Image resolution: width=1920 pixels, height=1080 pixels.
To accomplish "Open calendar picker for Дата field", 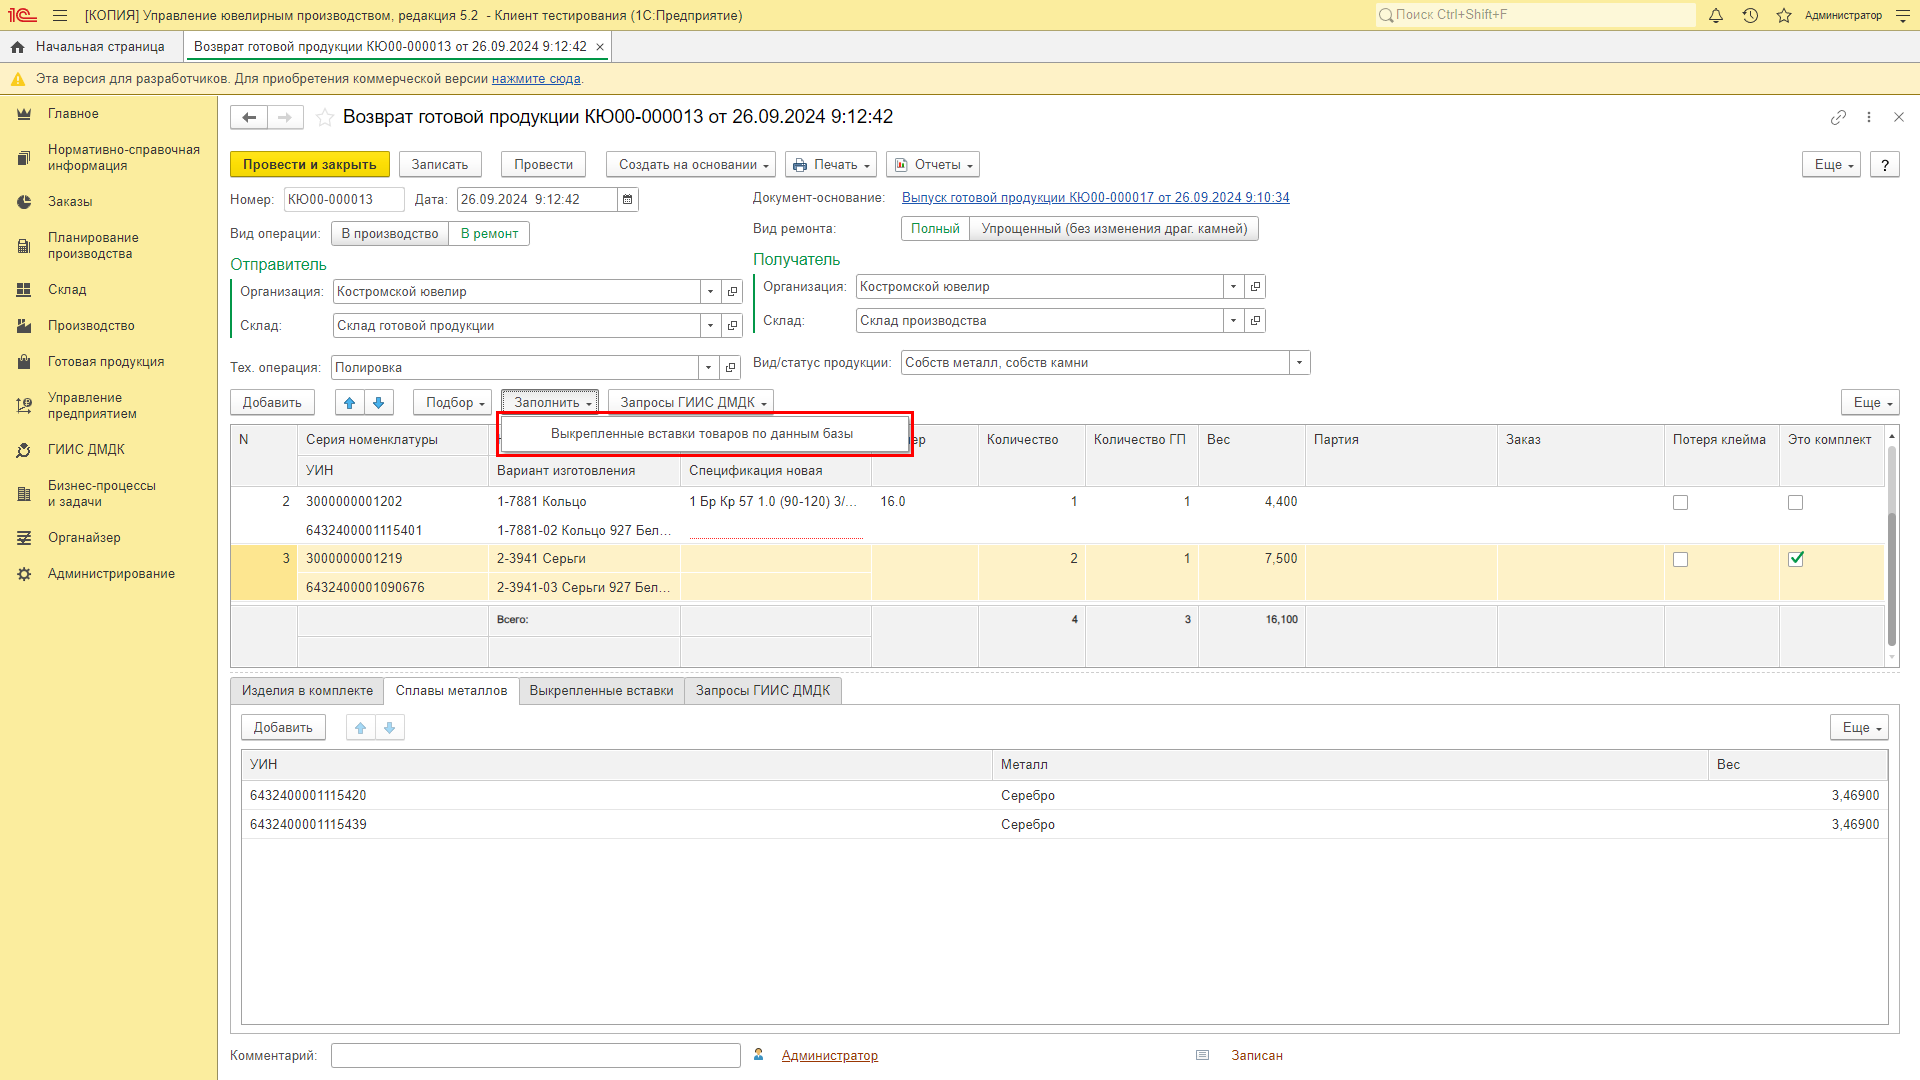I will (628, 200).
